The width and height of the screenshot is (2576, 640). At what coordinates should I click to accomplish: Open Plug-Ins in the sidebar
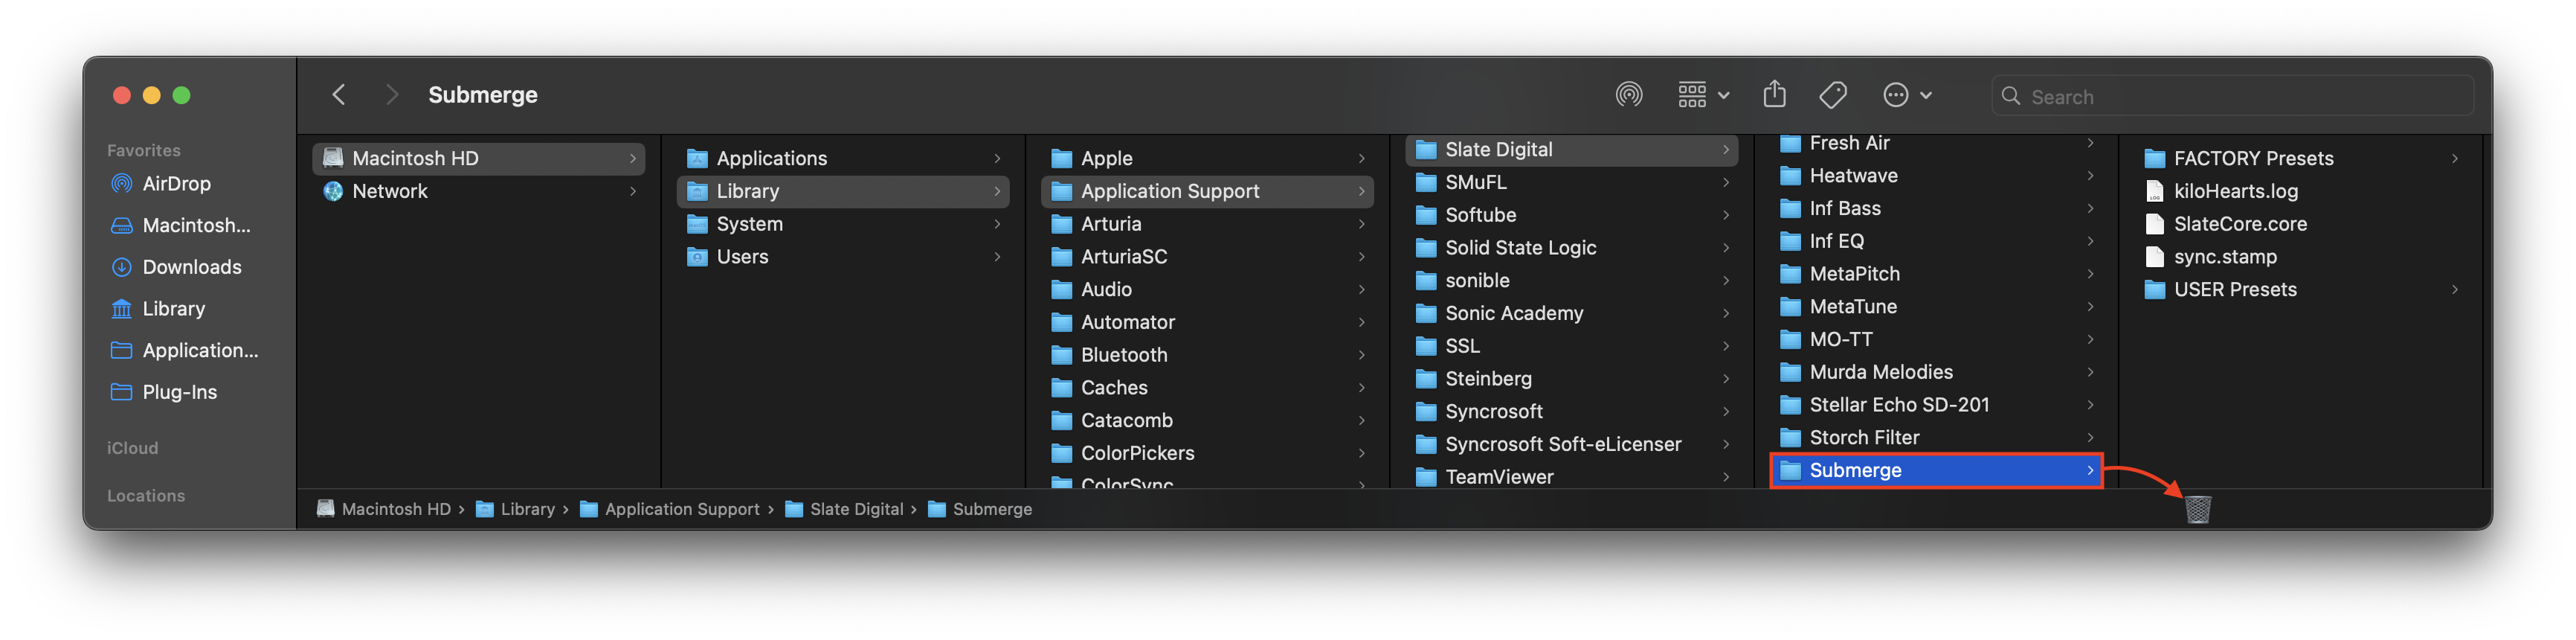[x=164, y=392]
